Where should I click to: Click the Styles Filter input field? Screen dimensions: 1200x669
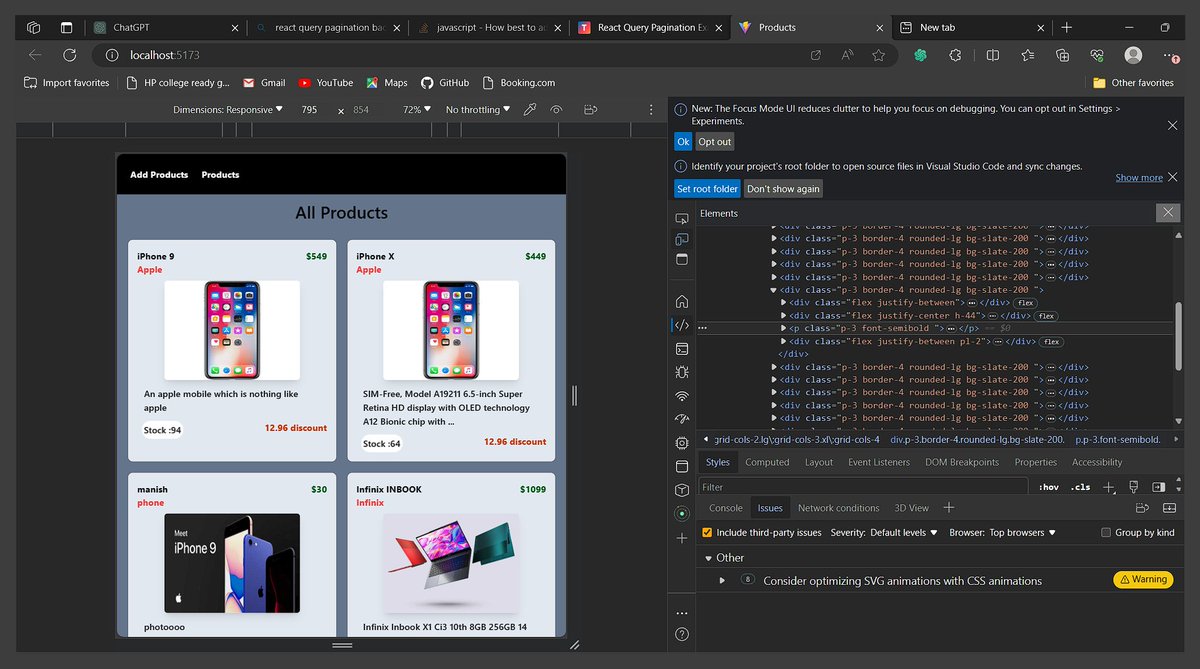863,487
